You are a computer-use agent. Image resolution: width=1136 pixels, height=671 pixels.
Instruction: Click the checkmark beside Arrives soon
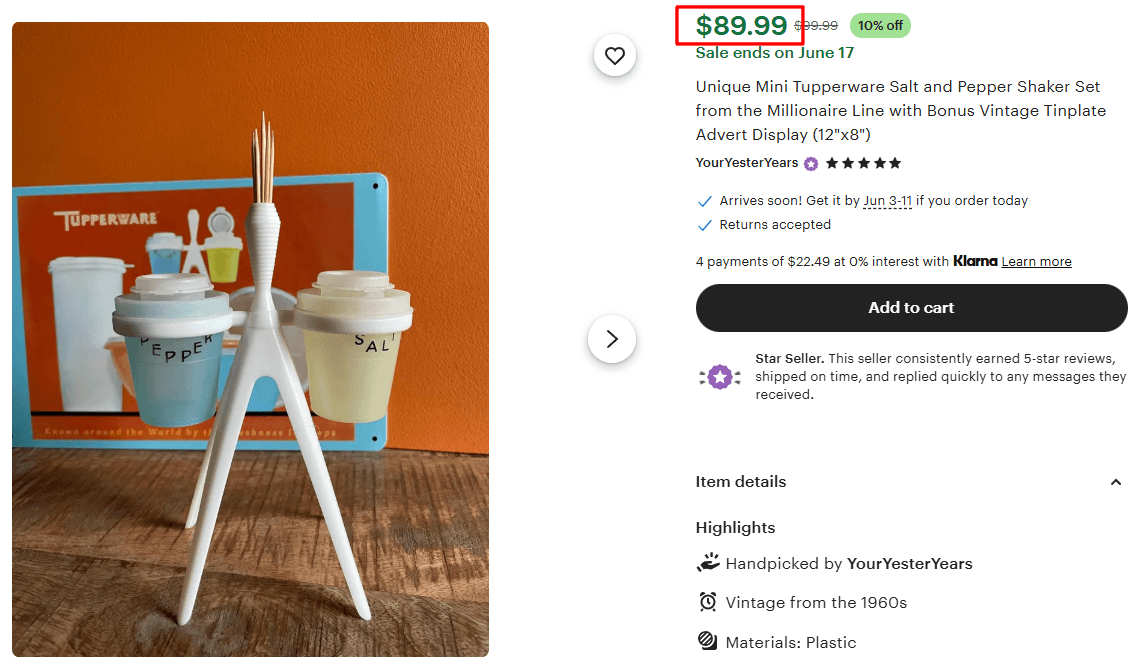pos(704,200)
